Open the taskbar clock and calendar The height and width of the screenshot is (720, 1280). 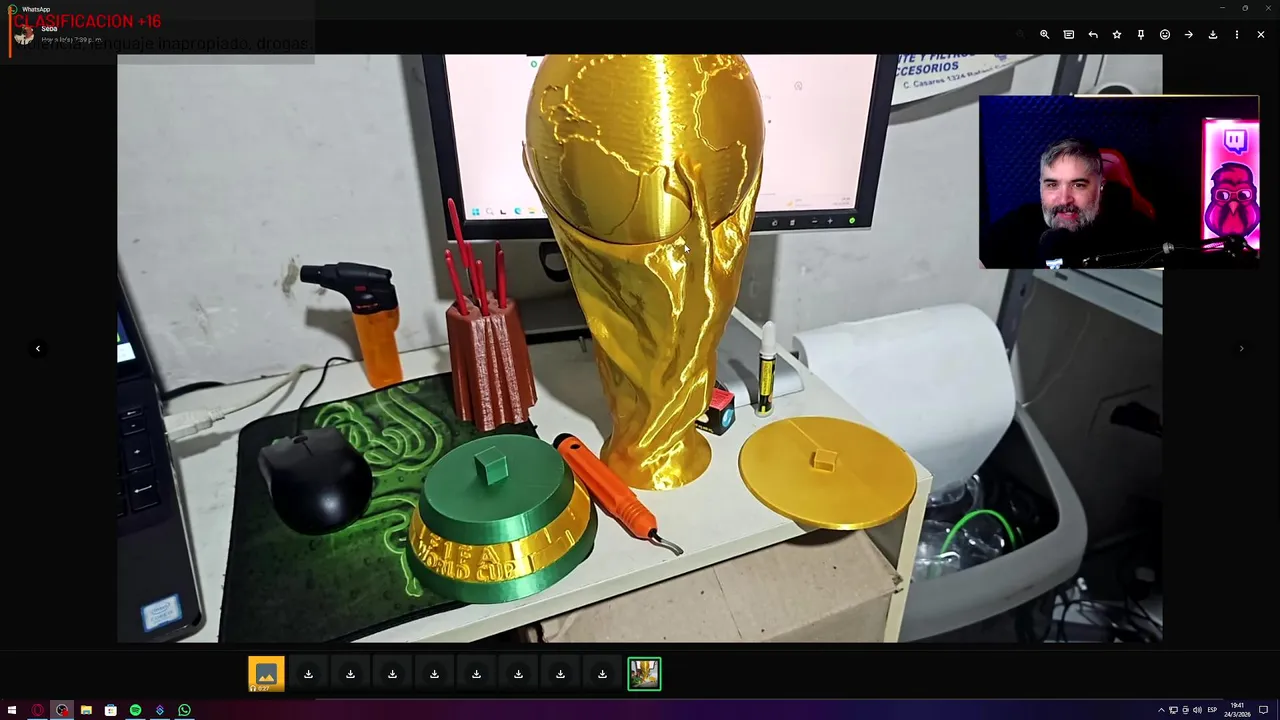pos(1237,710)
